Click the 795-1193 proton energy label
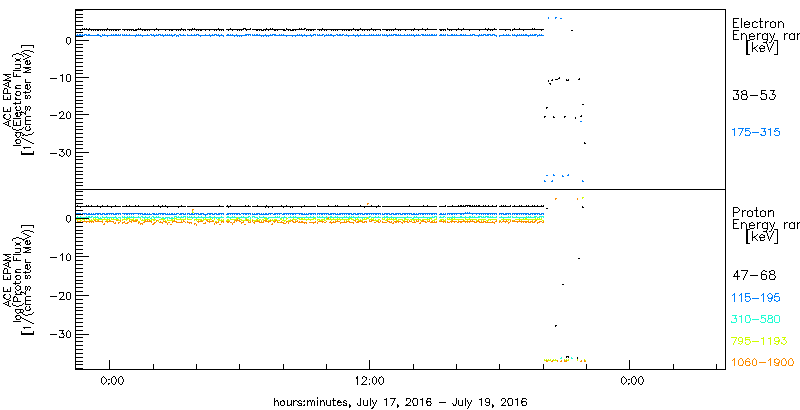The height and width of the screenshot is (410, 800). (759, 341)
